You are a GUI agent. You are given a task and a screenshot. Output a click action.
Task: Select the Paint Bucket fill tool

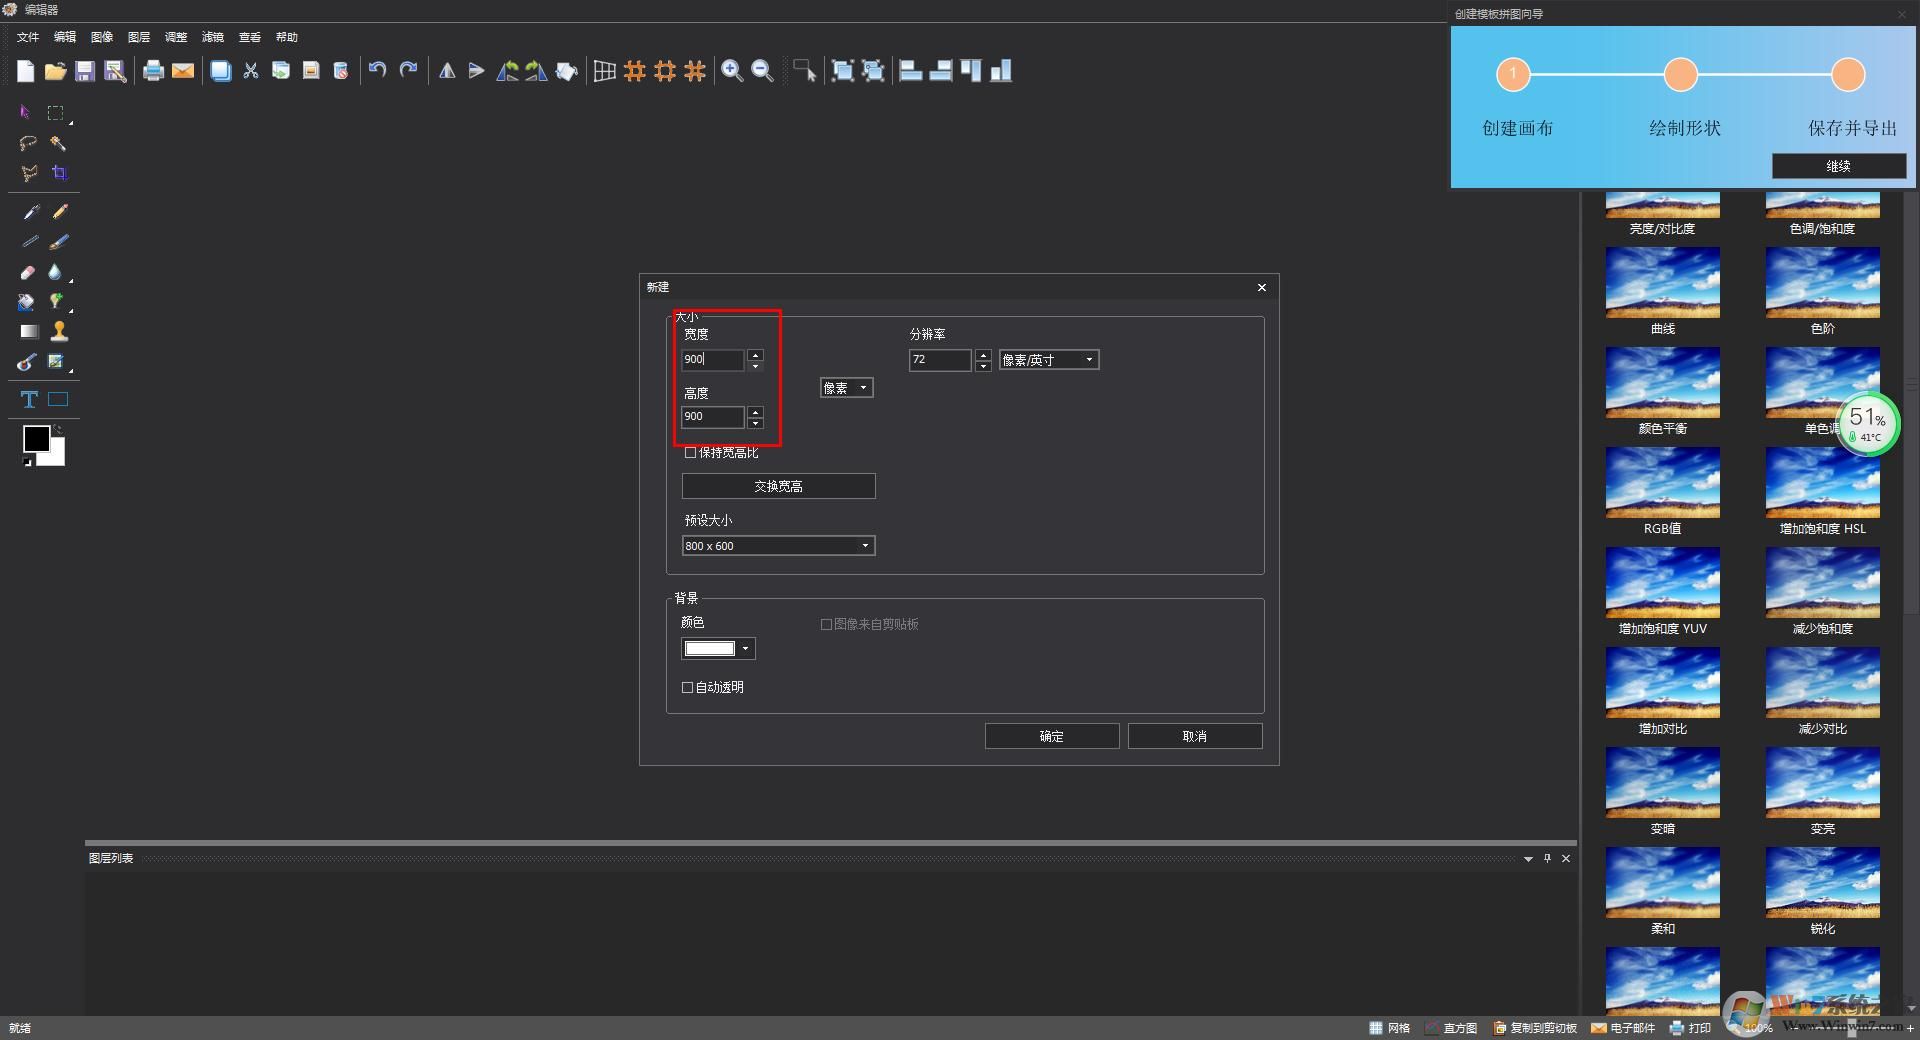pyautogui.click(x=27, y=302)
